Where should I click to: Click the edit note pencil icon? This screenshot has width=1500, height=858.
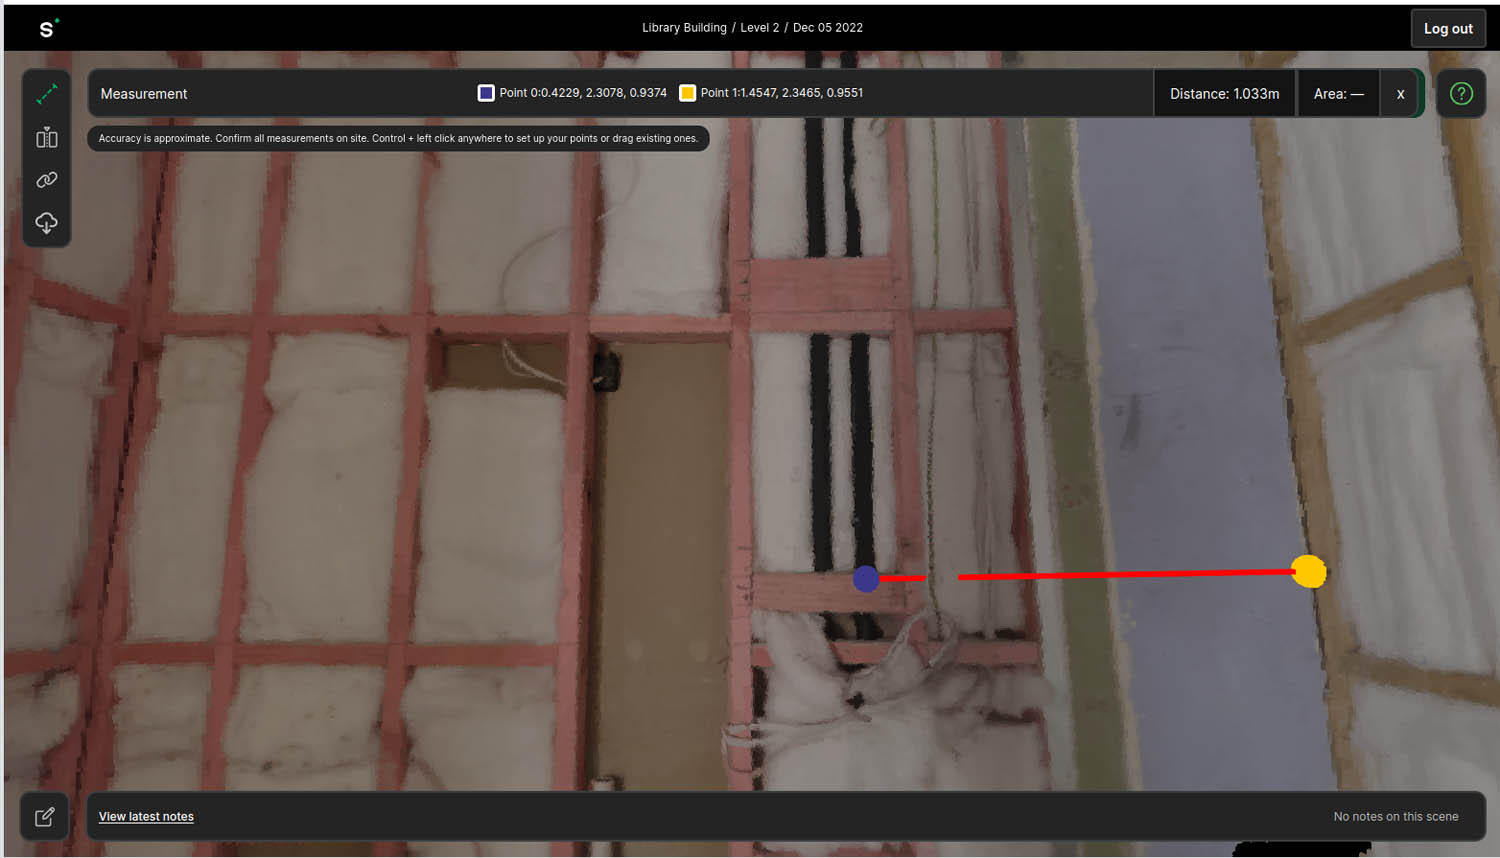click(x=45, y=817)
